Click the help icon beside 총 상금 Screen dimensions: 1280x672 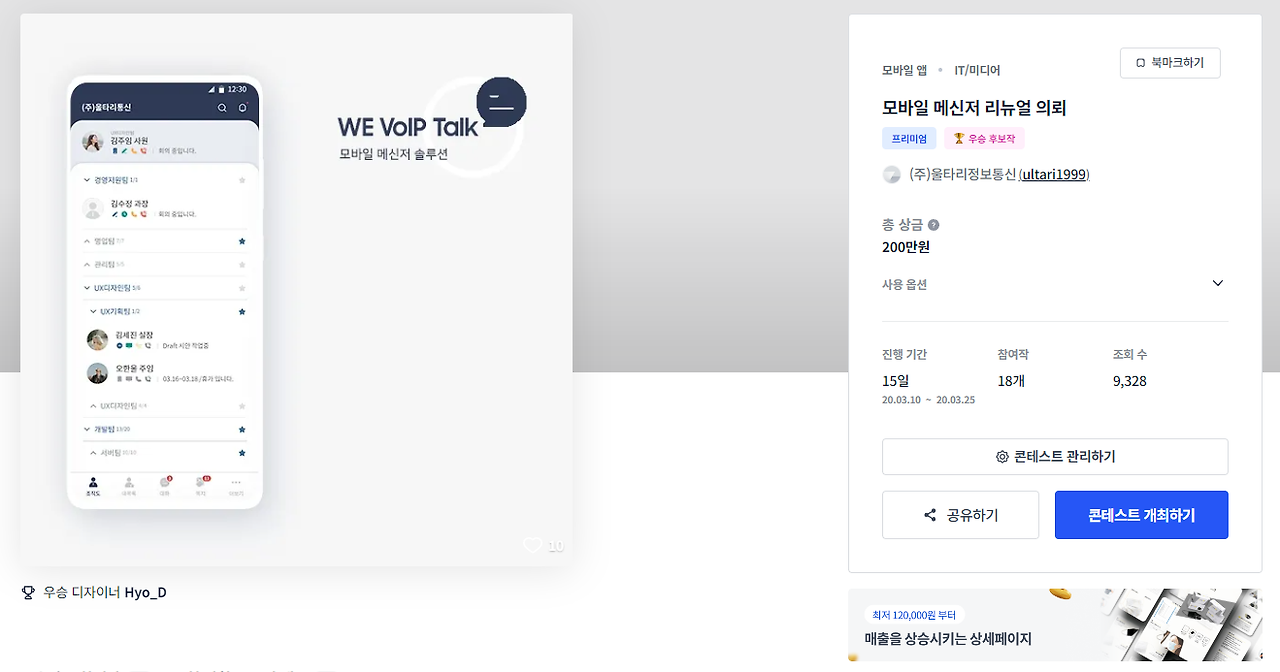(x=933, y=225)
